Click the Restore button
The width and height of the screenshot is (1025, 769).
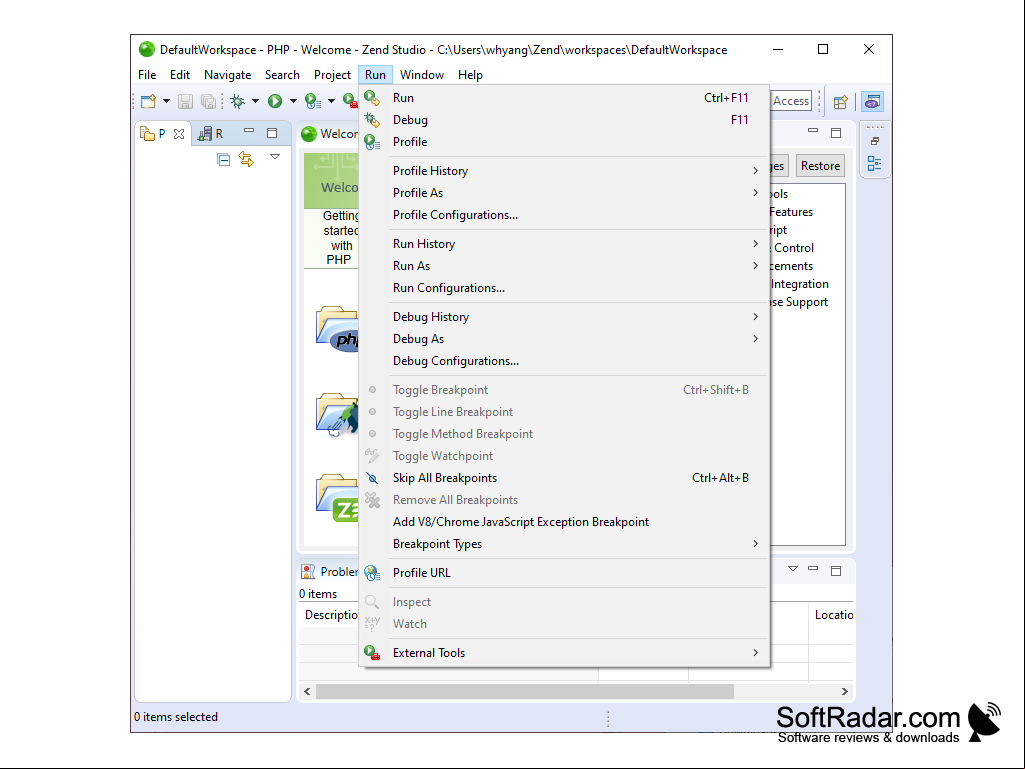tap(820, 166)
